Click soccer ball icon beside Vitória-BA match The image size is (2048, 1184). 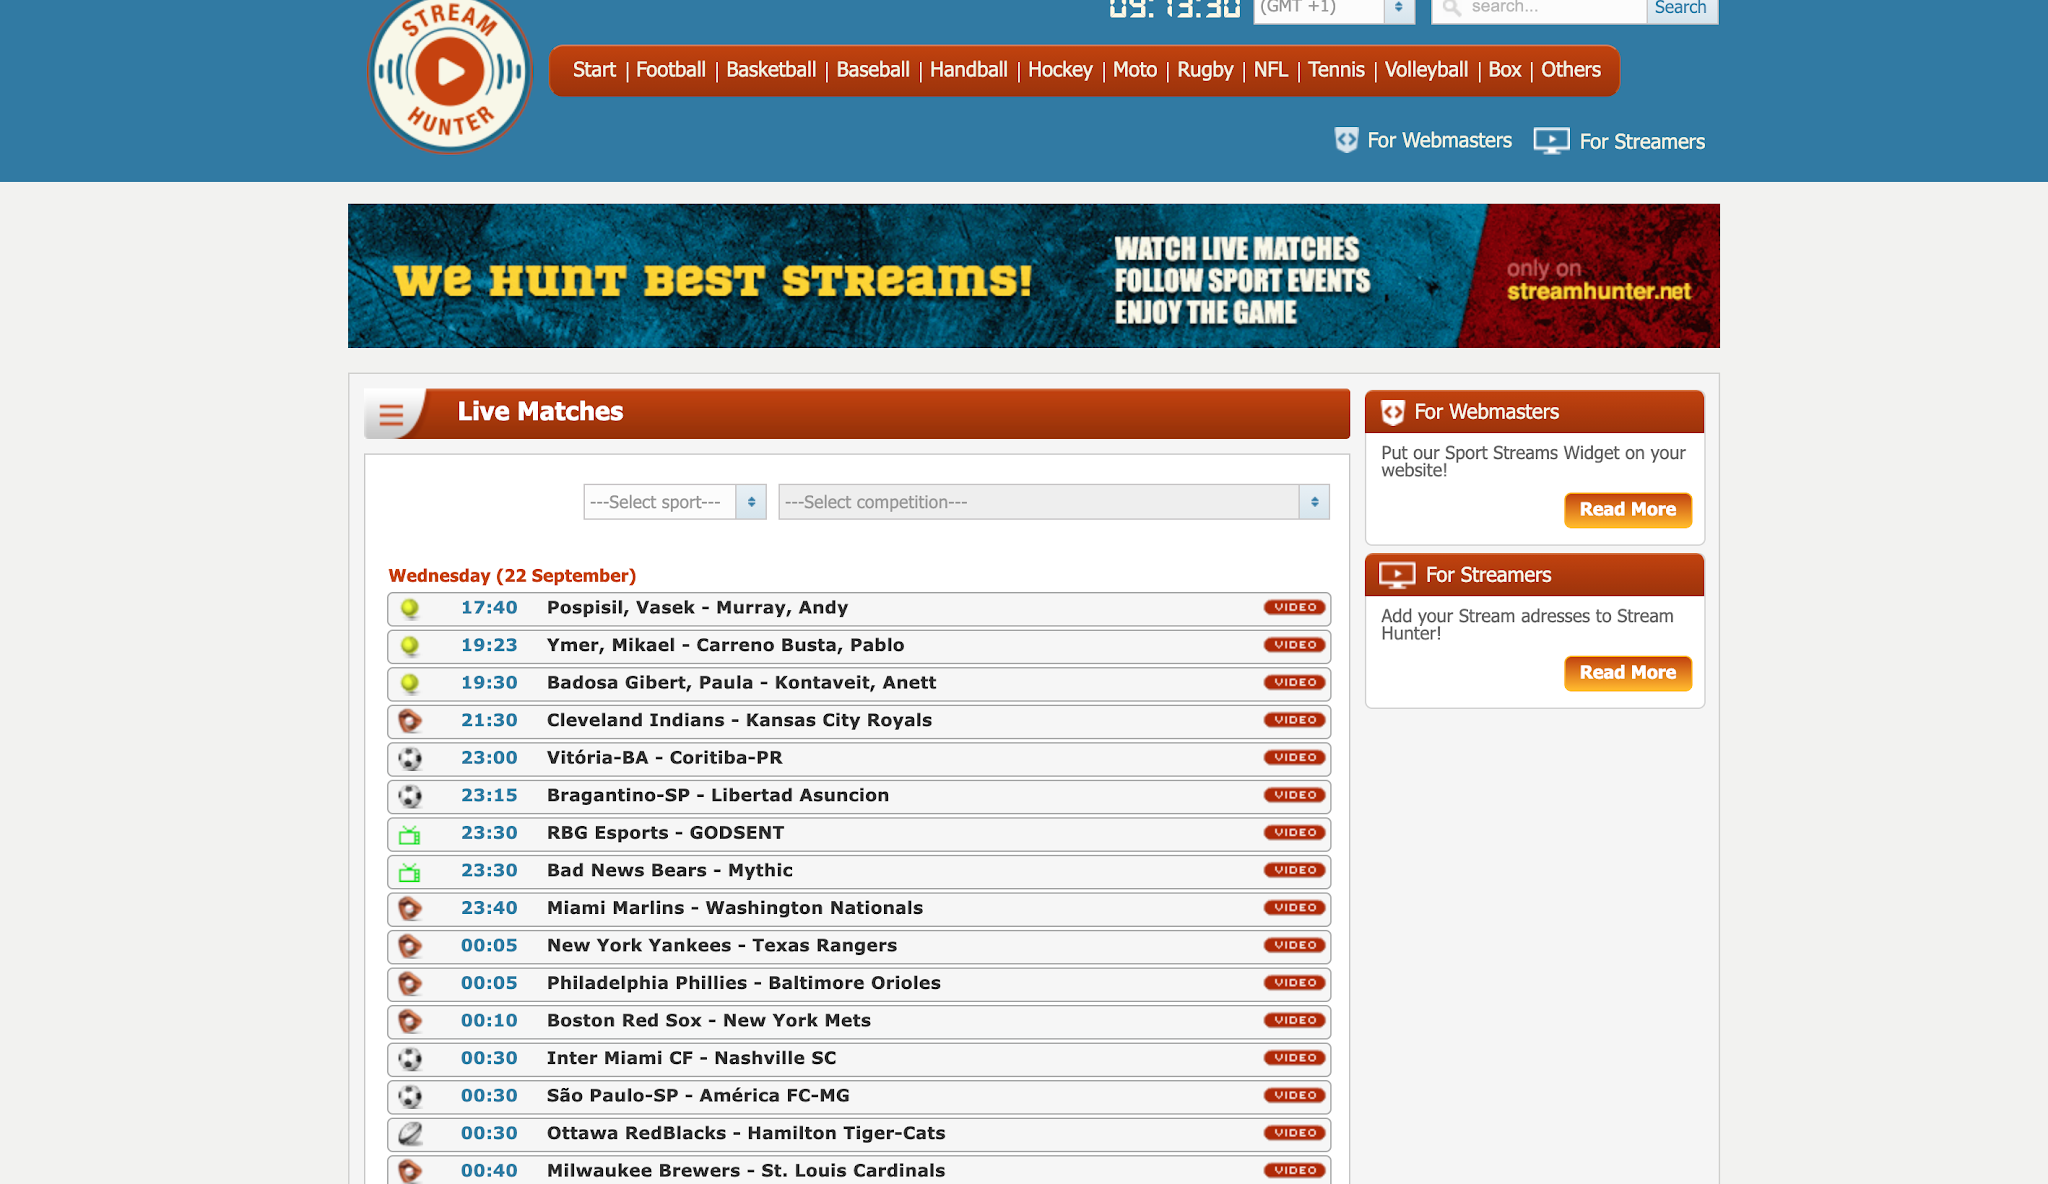click(x=410, y=758)
